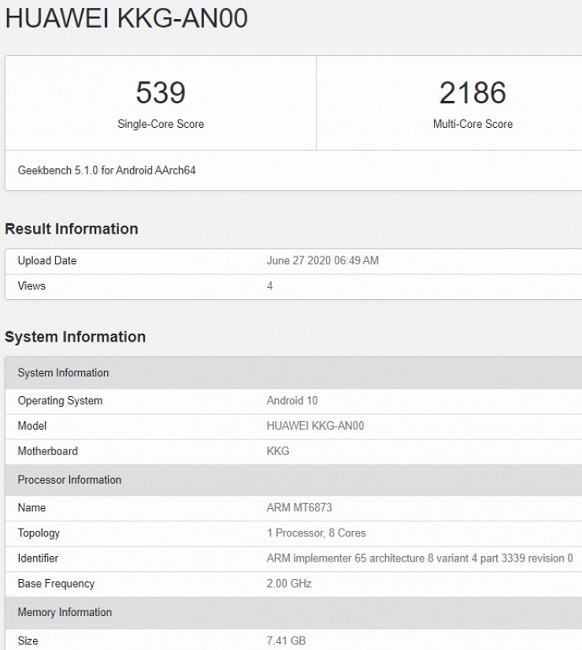Viewport: 582px width, 650px height.
Task: Select the processor name ARM MT6873
Action: [299, 507]
